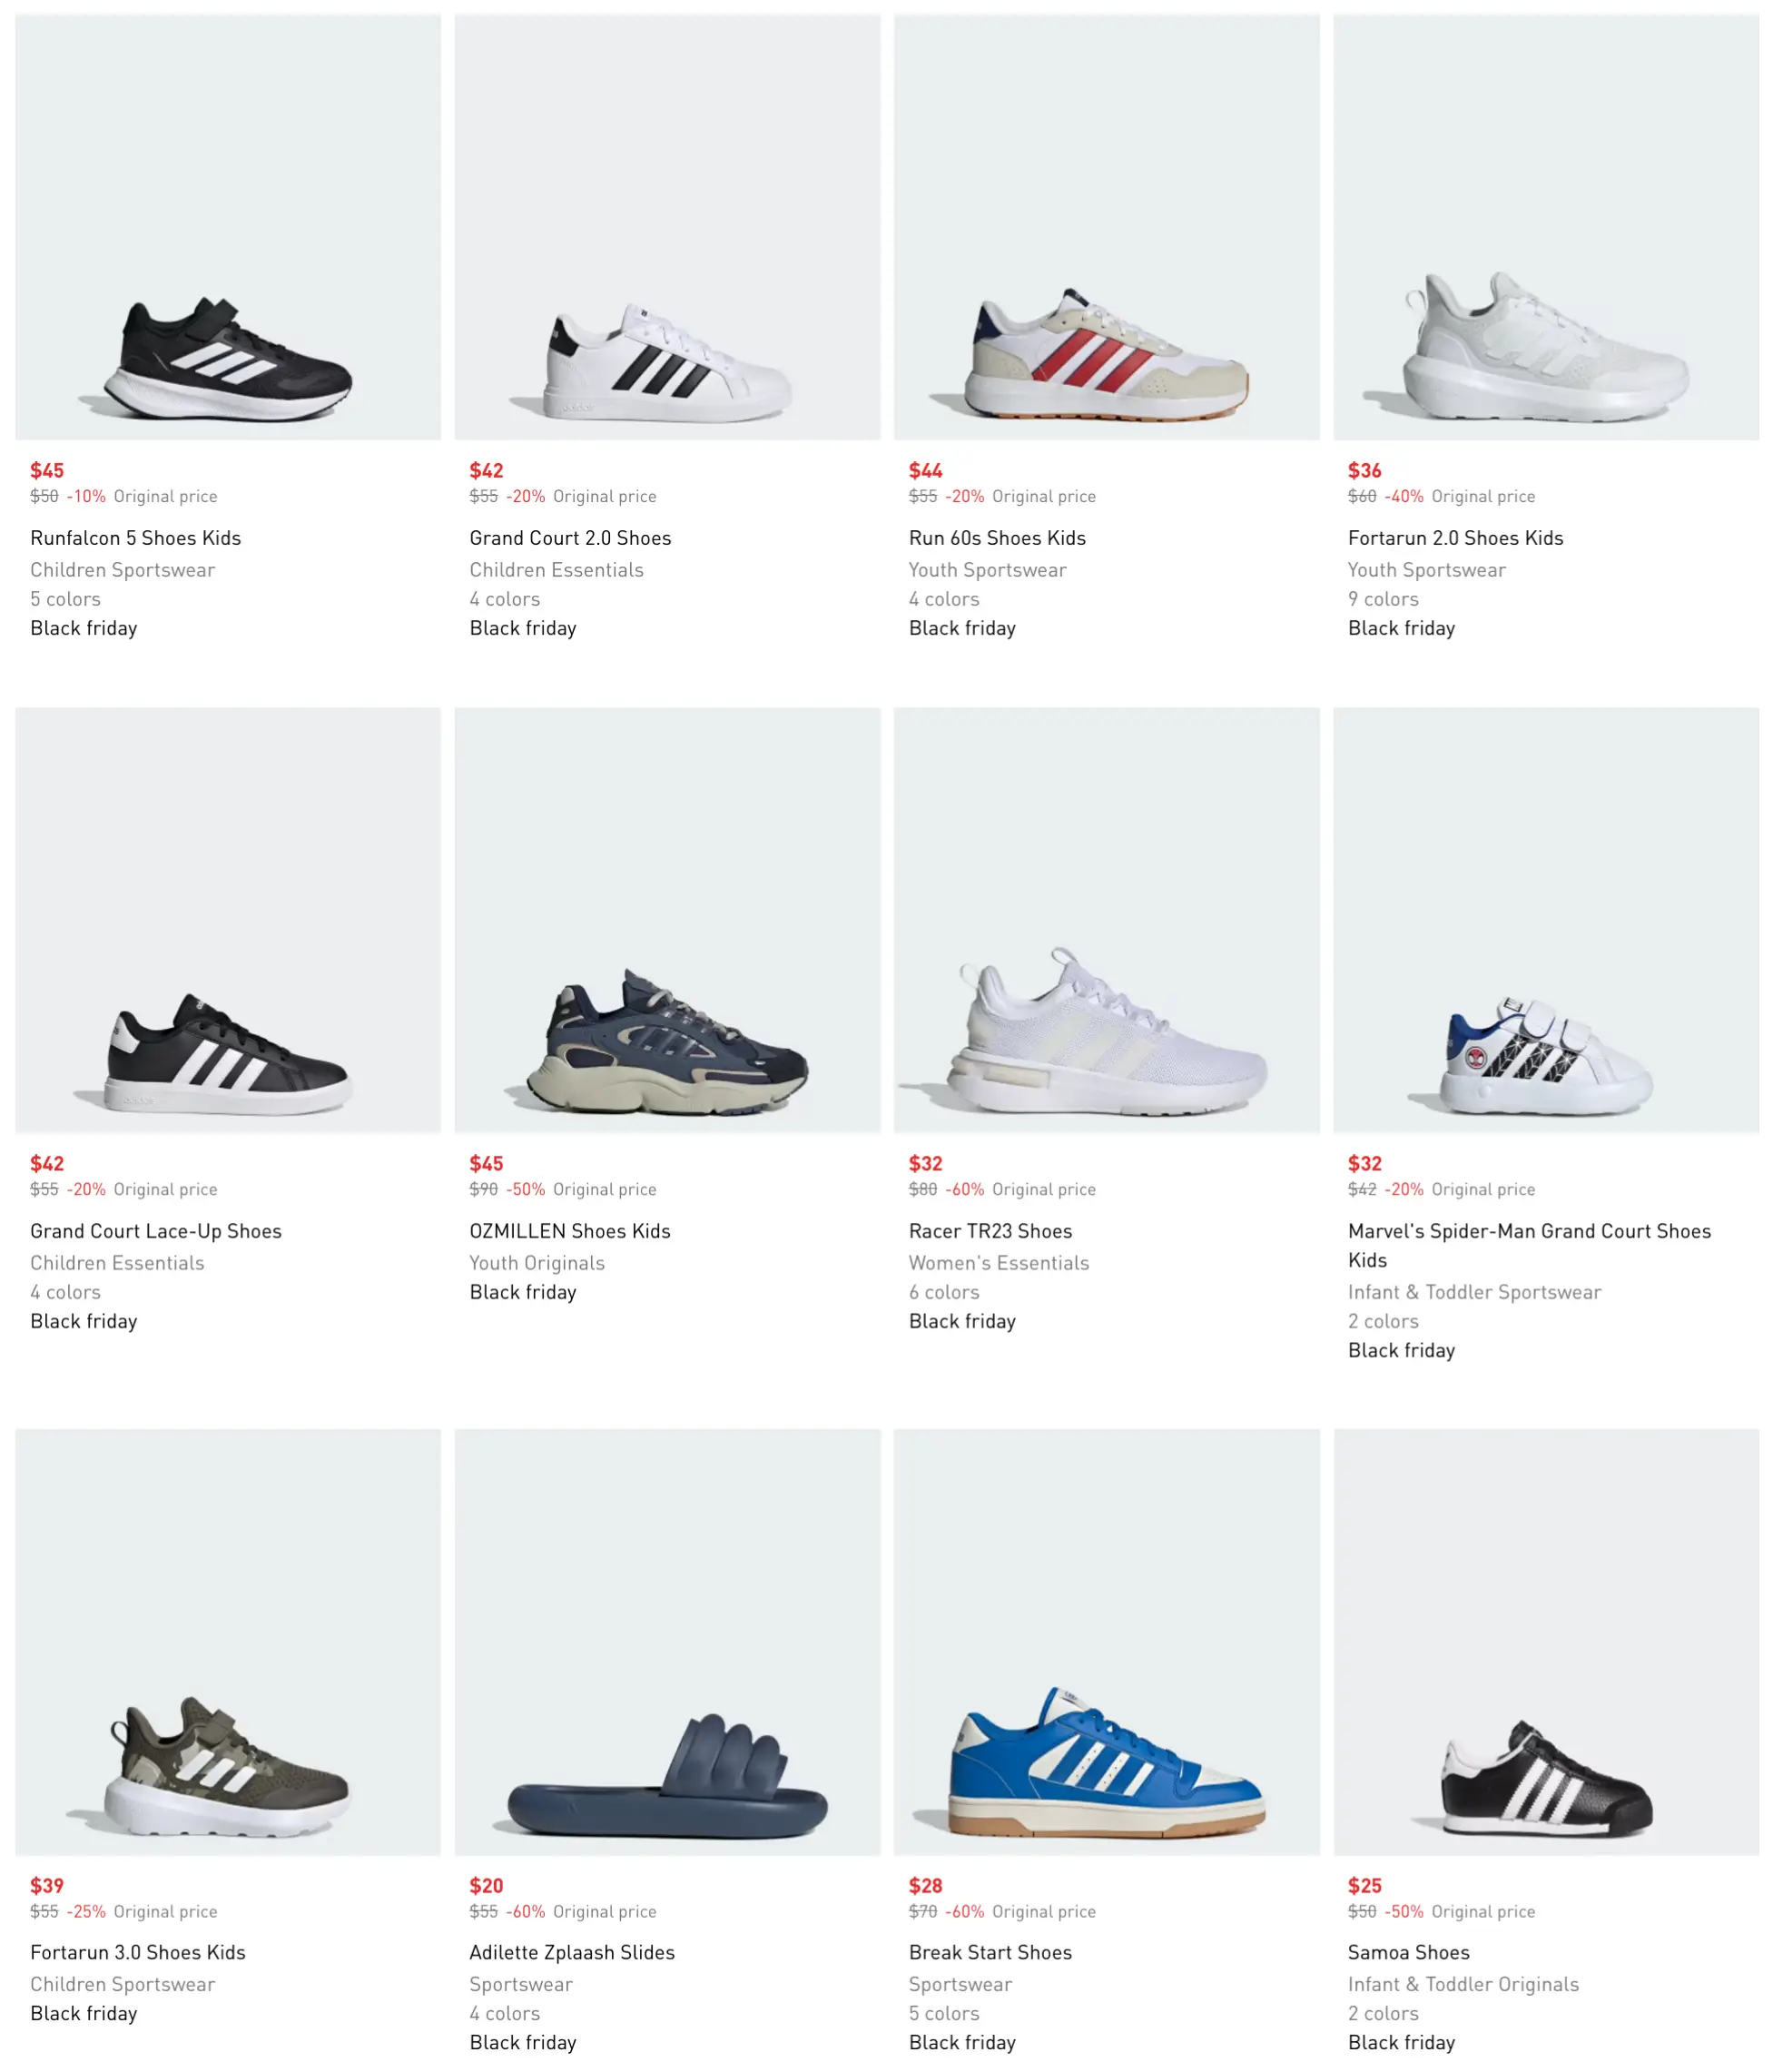Open the Grand Court 2.0 Shoes product image
This screenshot has width=1773, height=2072.
point(667,227)
